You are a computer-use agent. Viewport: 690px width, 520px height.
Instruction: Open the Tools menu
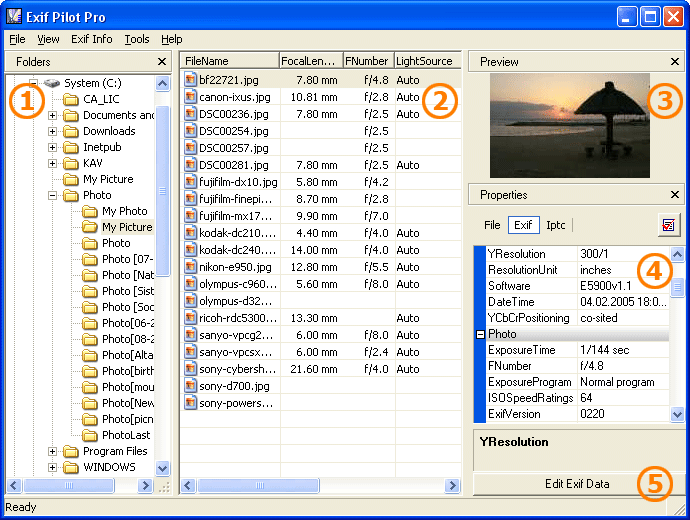pos(137,39)
